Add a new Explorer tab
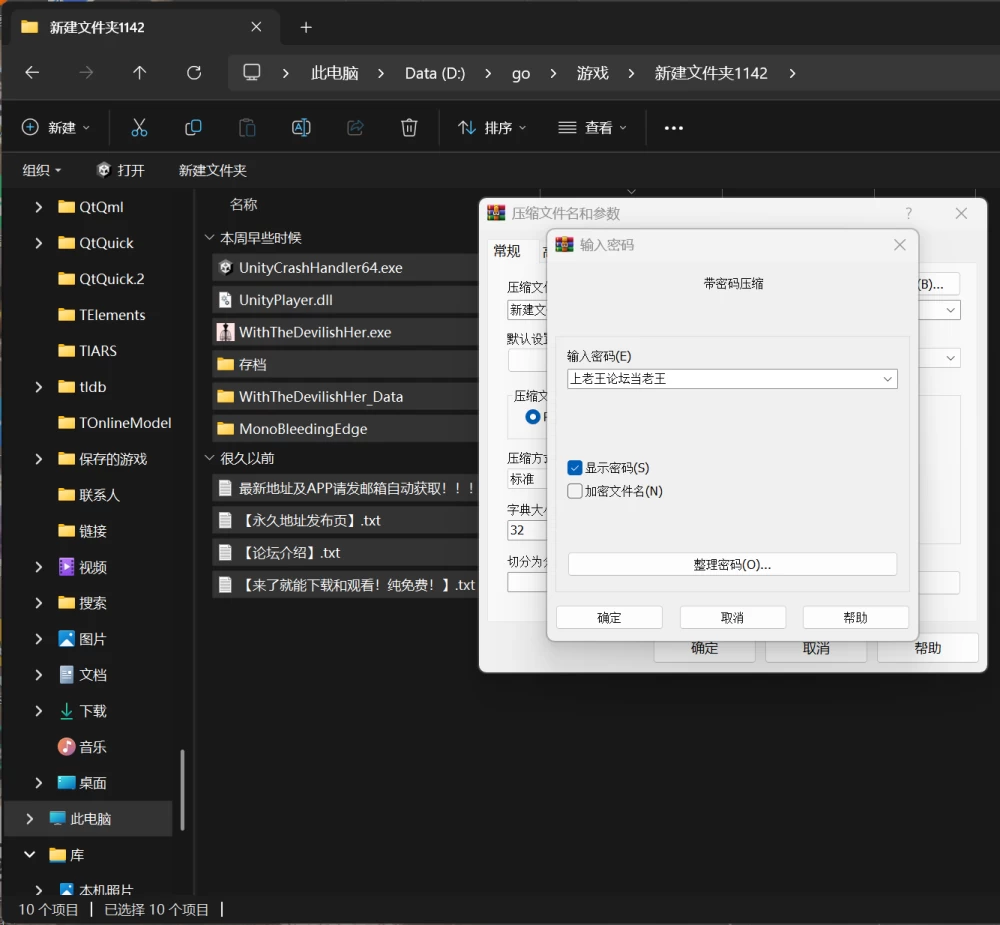This screenshot has height=925, width=1000. 306,27
